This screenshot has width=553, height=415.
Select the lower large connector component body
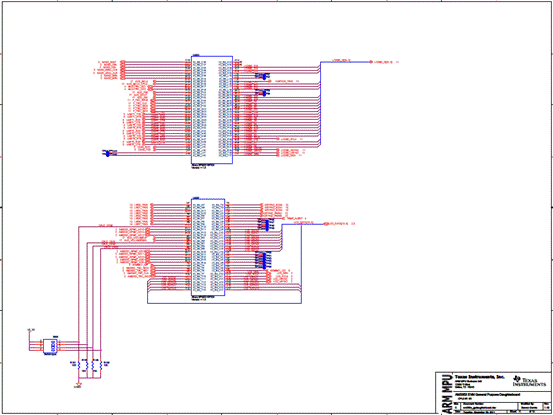pos(208,247)
